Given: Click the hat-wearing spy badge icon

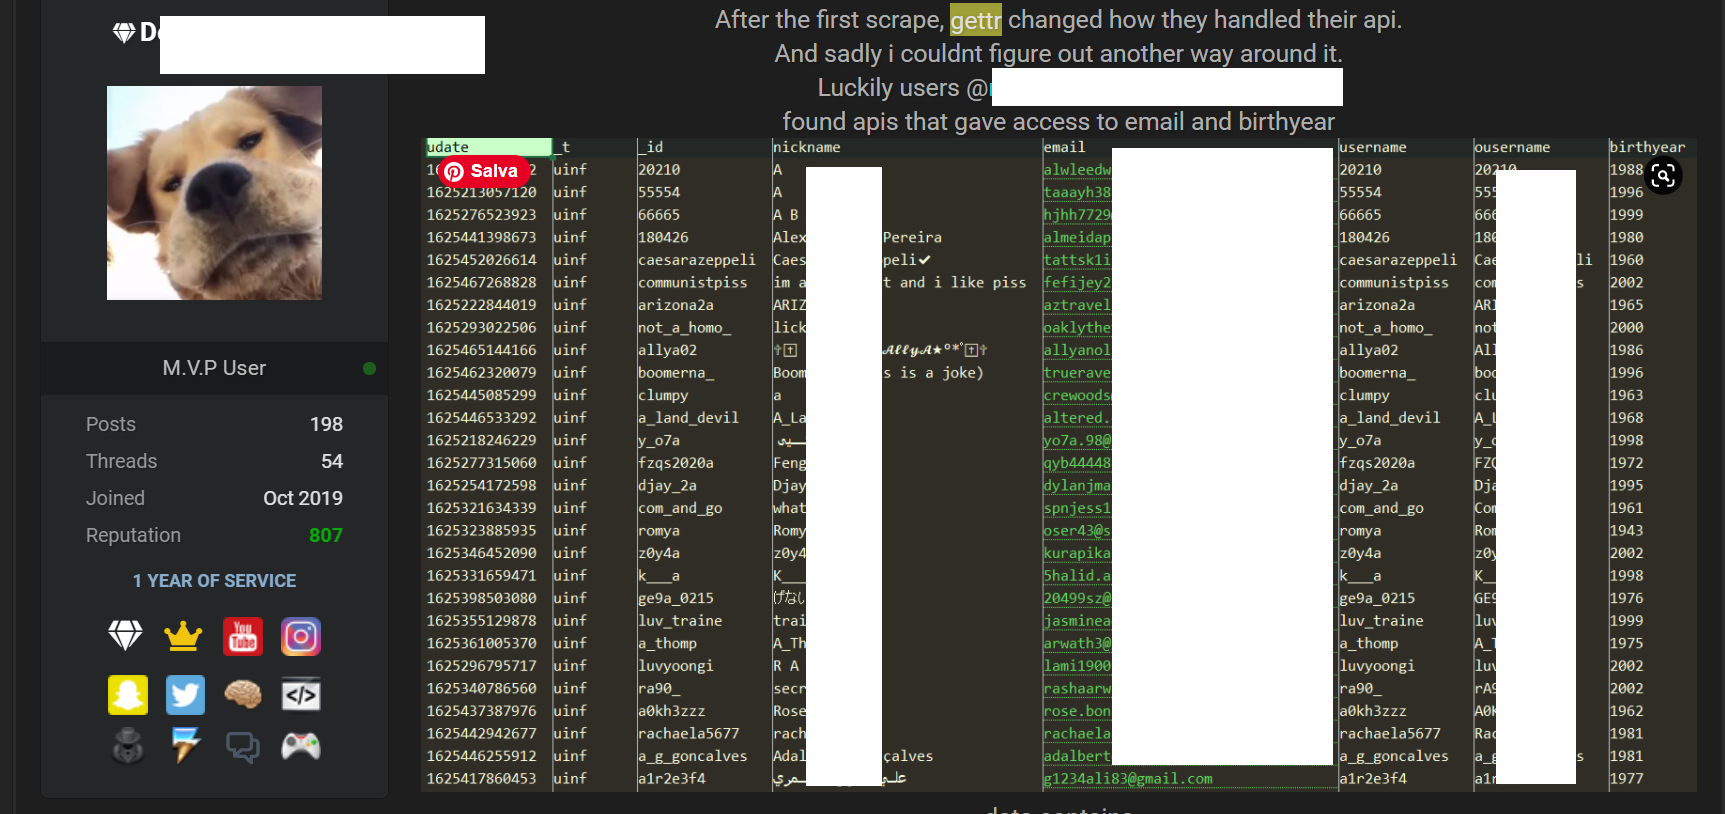Looking at the screenshot, I should (x=127, y=746).
